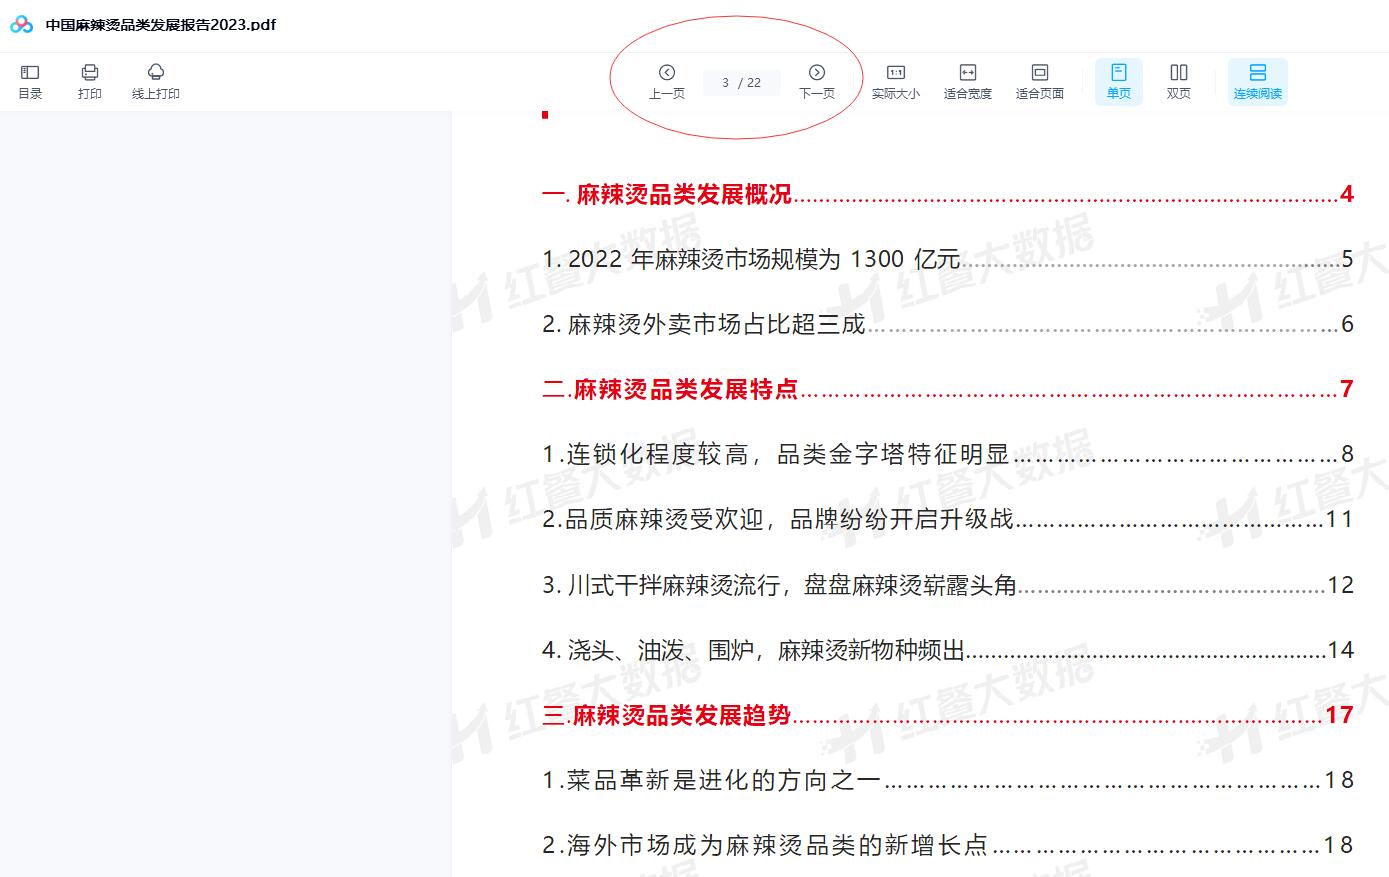1389x877 pixels.
Task: Open section 一. 麻辣烫品类发展概况
Action: point(667,194)
